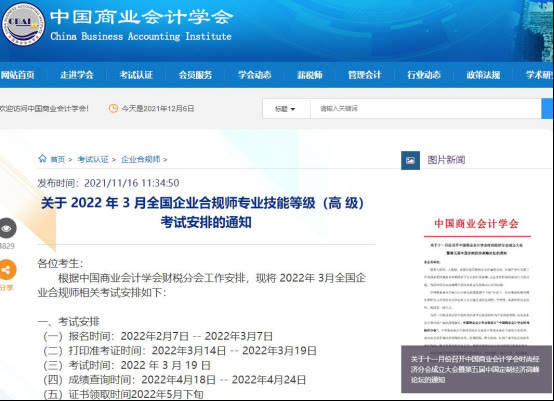Click the keyword search input field
Image resolution: width=554 pixels, height=401 pixels.
click(426, 109)
